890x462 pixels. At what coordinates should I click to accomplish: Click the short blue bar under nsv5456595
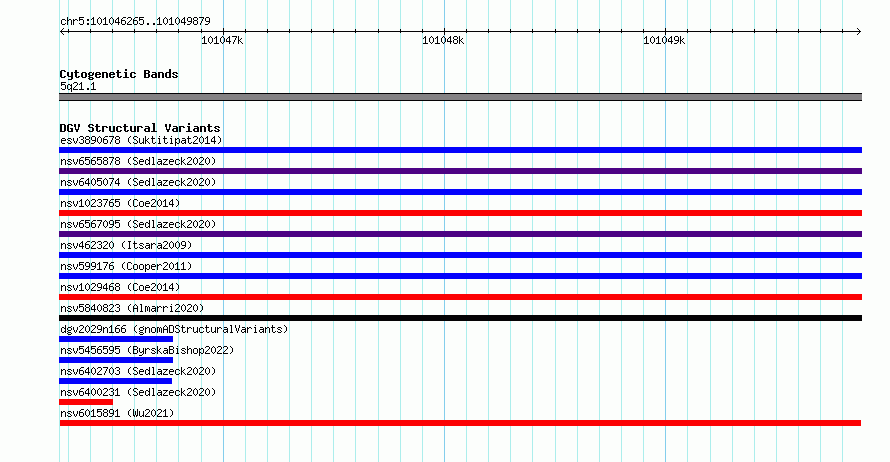pyautogui.click(x=116, y=360)
